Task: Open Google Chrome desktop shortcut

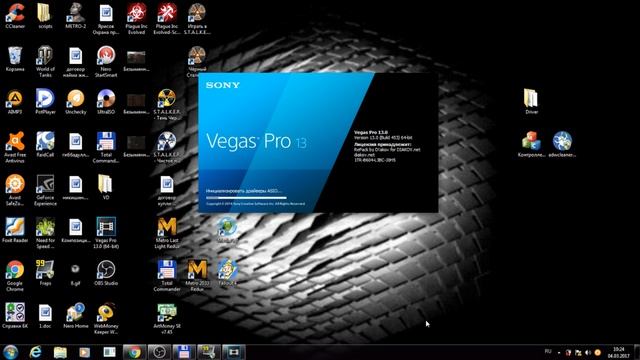Action: (15, 276)
